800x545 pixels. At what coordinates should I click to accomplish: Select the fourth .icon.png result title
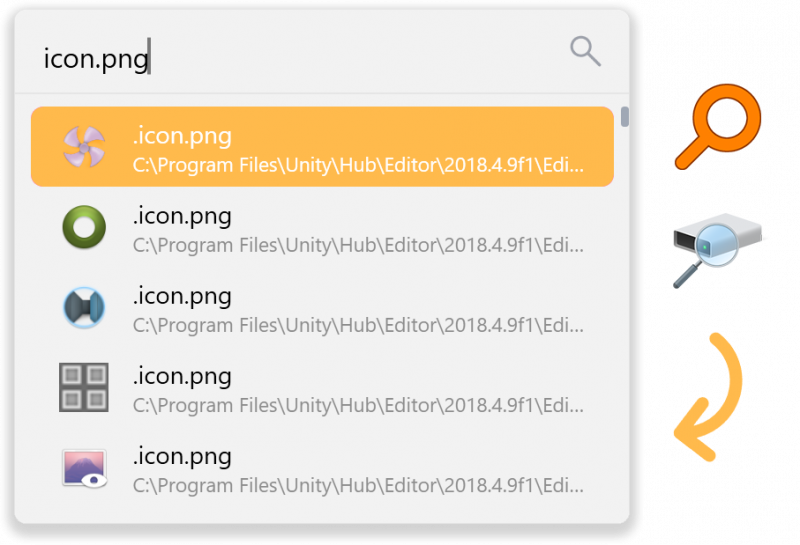[x=182, y=377]
